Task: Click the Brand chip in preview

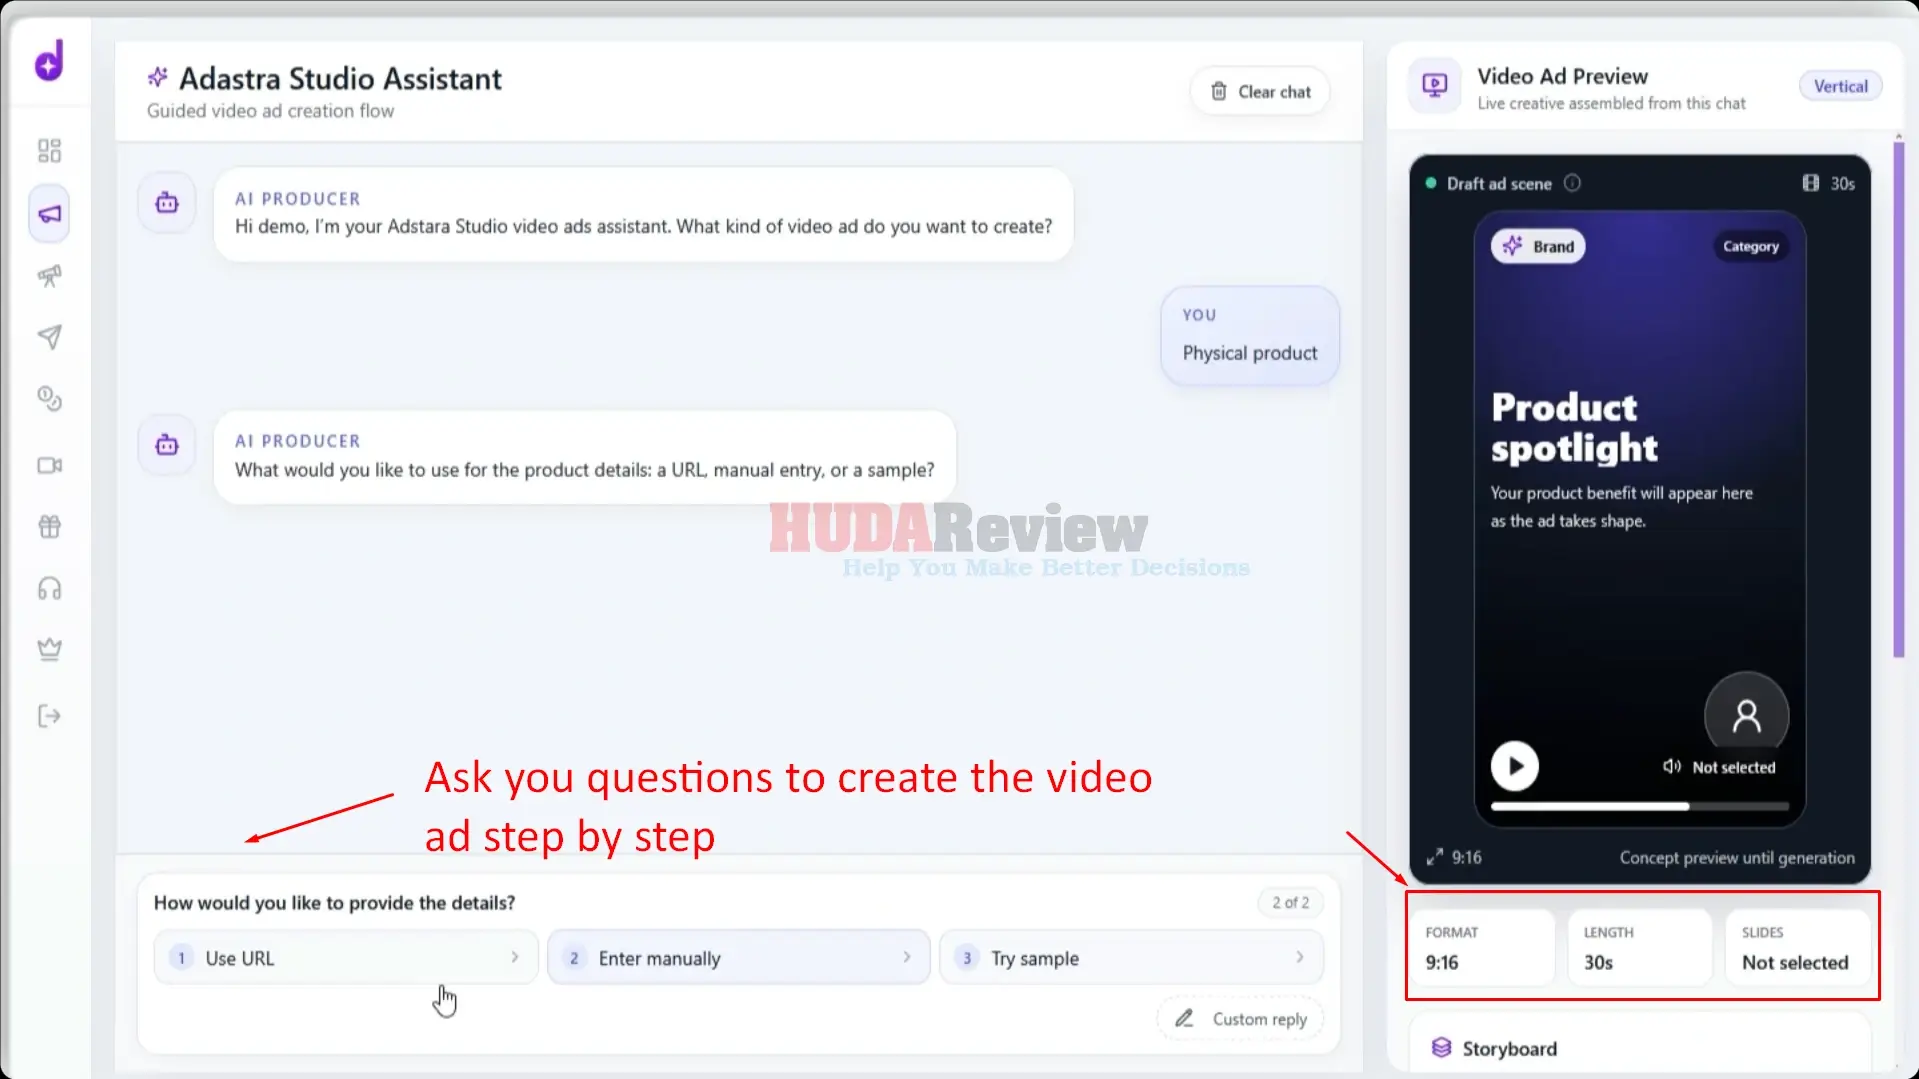Action: click(x=1538, y=247)
